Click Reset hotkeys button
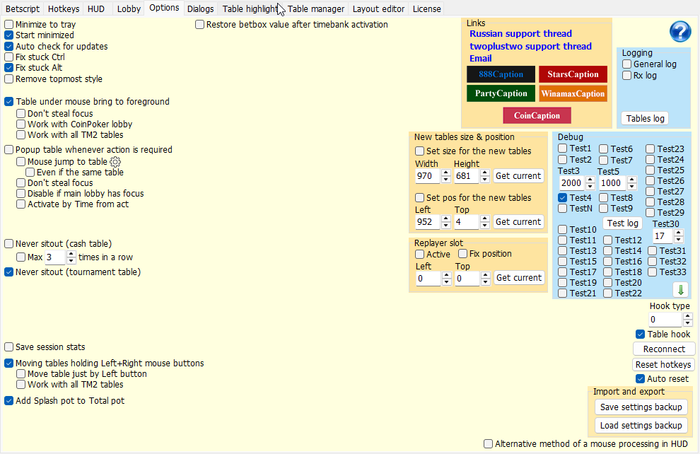Screen dimensions: 700x454 [x=663, y=365]
